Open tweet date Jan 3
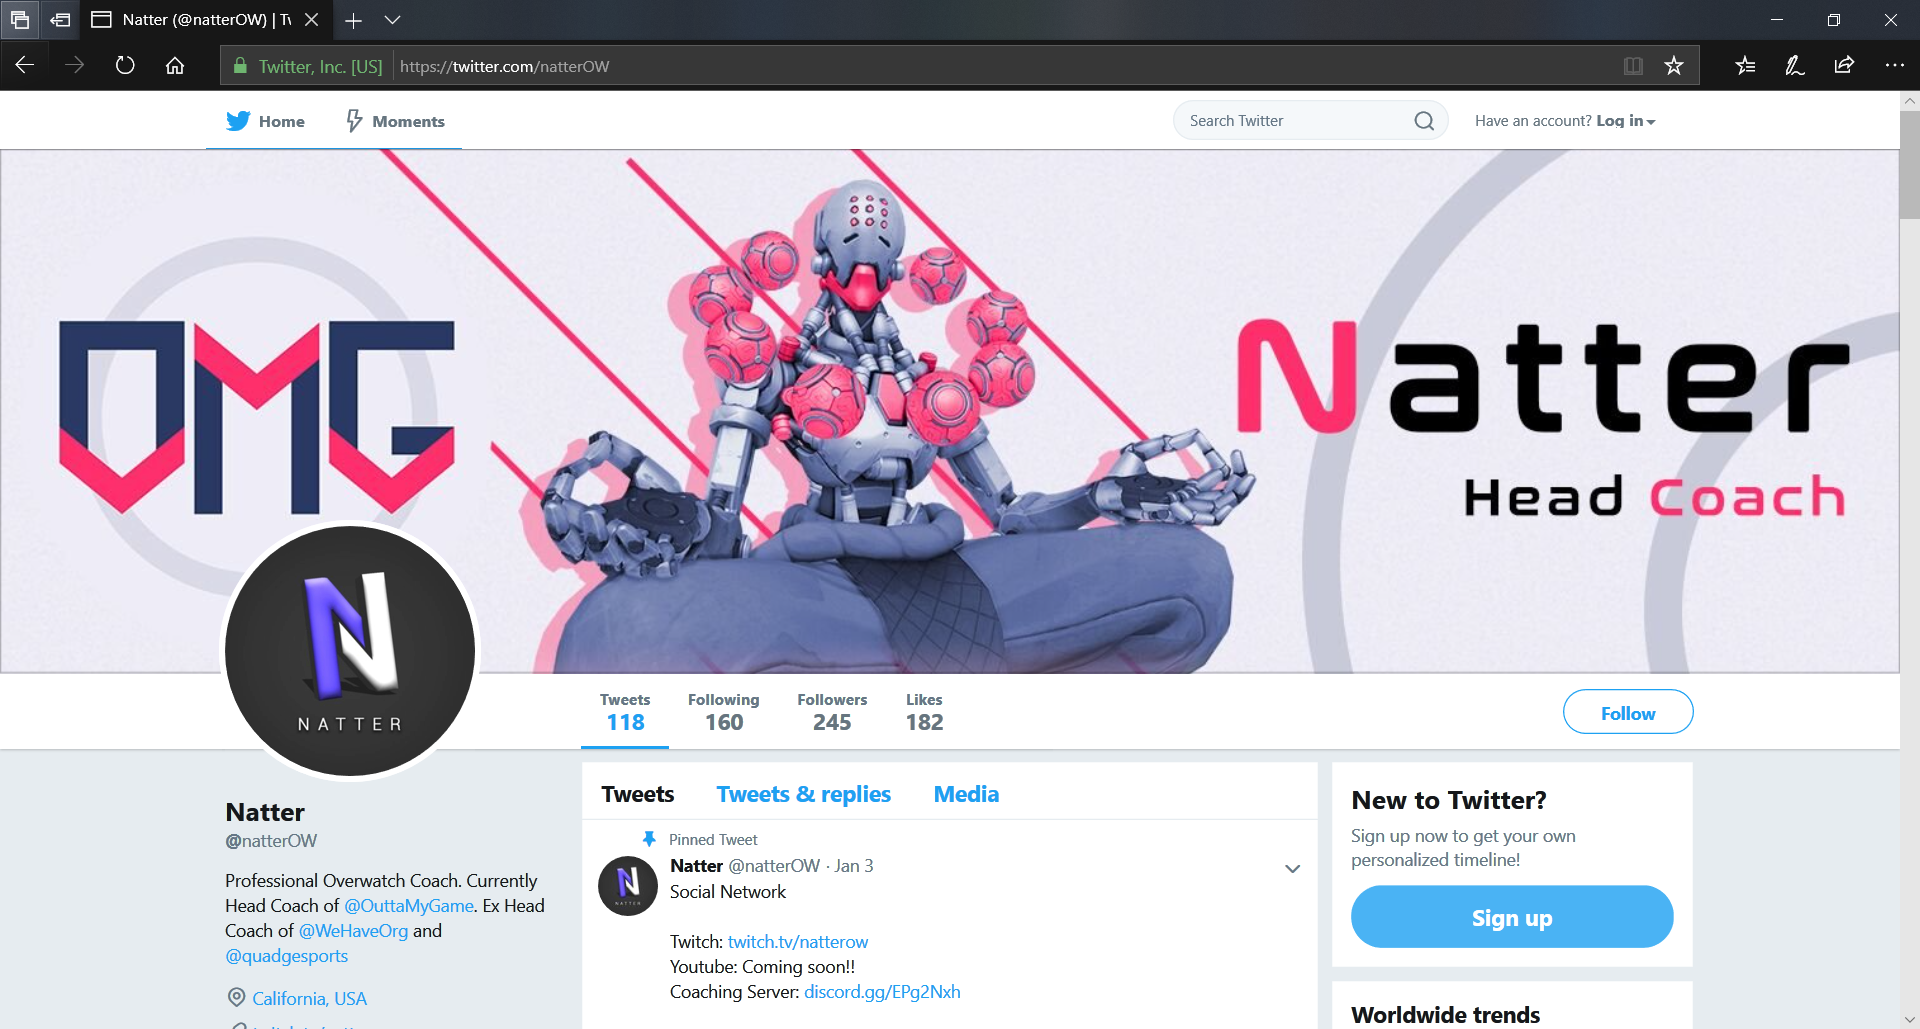1920x1029 pixels. pyautogui.click(x=854, y=866)
